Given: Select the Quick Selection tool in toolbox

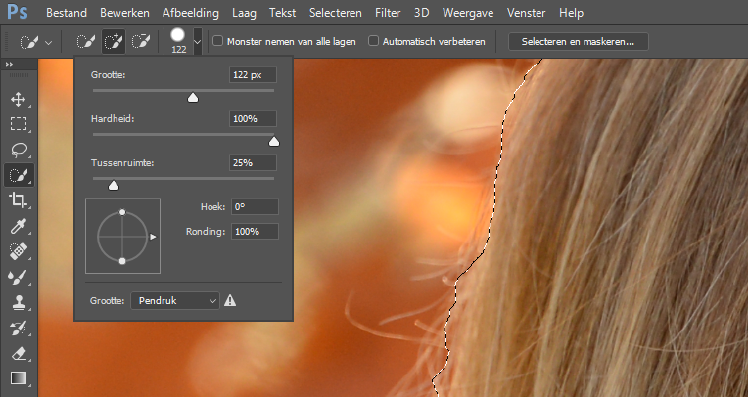Looking at the screenshot, I should 18,176.
